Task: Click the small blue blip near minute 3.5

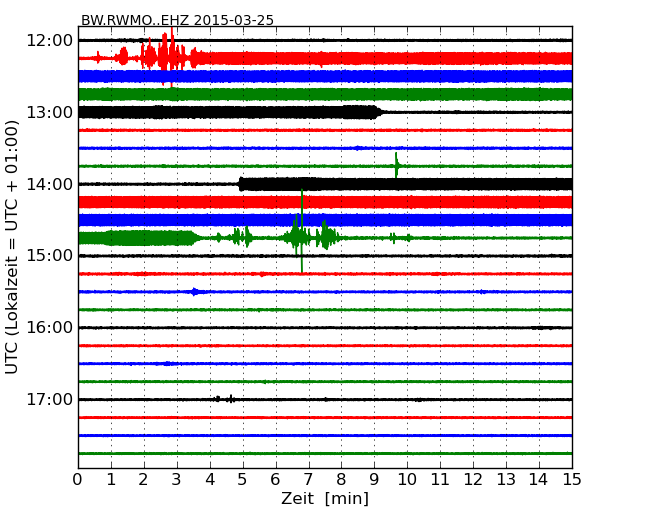Action: [x=194, y=292]
